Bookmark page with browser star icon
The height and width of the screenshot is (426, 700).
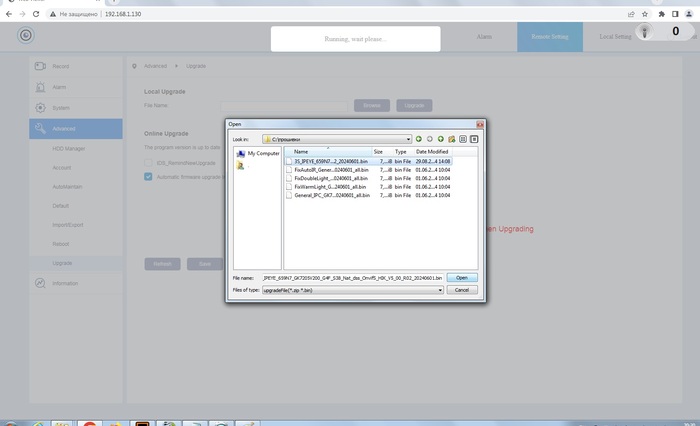tap(647, 14)
